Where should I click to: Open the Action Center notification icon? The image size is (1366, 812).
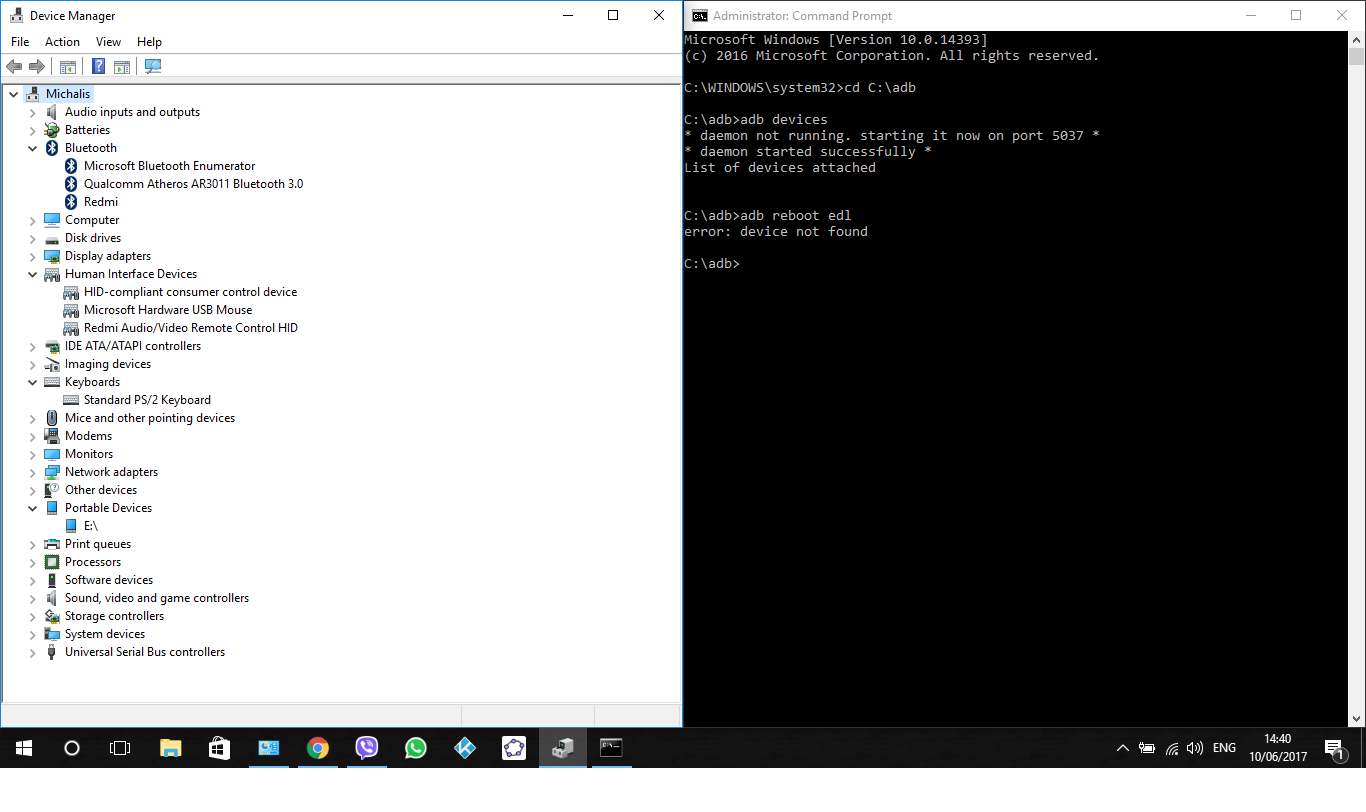1332,748
